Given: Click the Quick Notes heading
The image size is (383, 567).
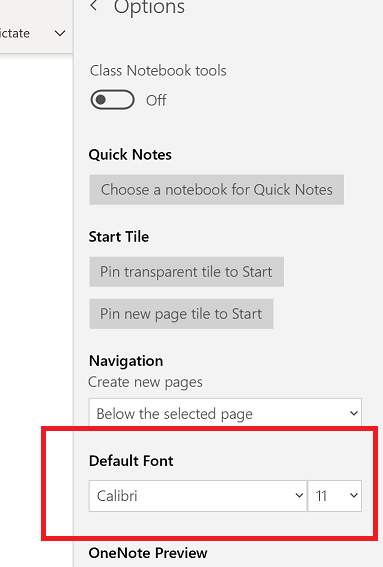Looking at the screenshot, I should click(130, 155).
